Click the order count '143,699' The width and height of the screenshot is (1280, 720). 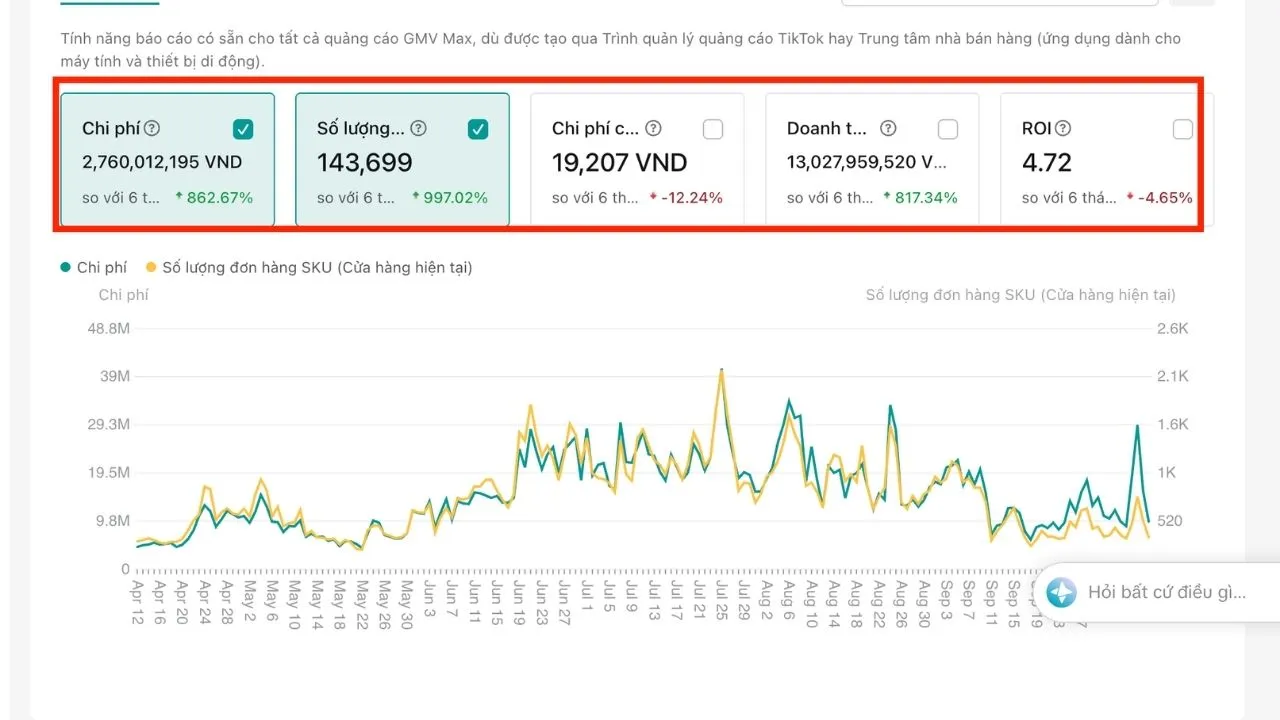[365, 162]
